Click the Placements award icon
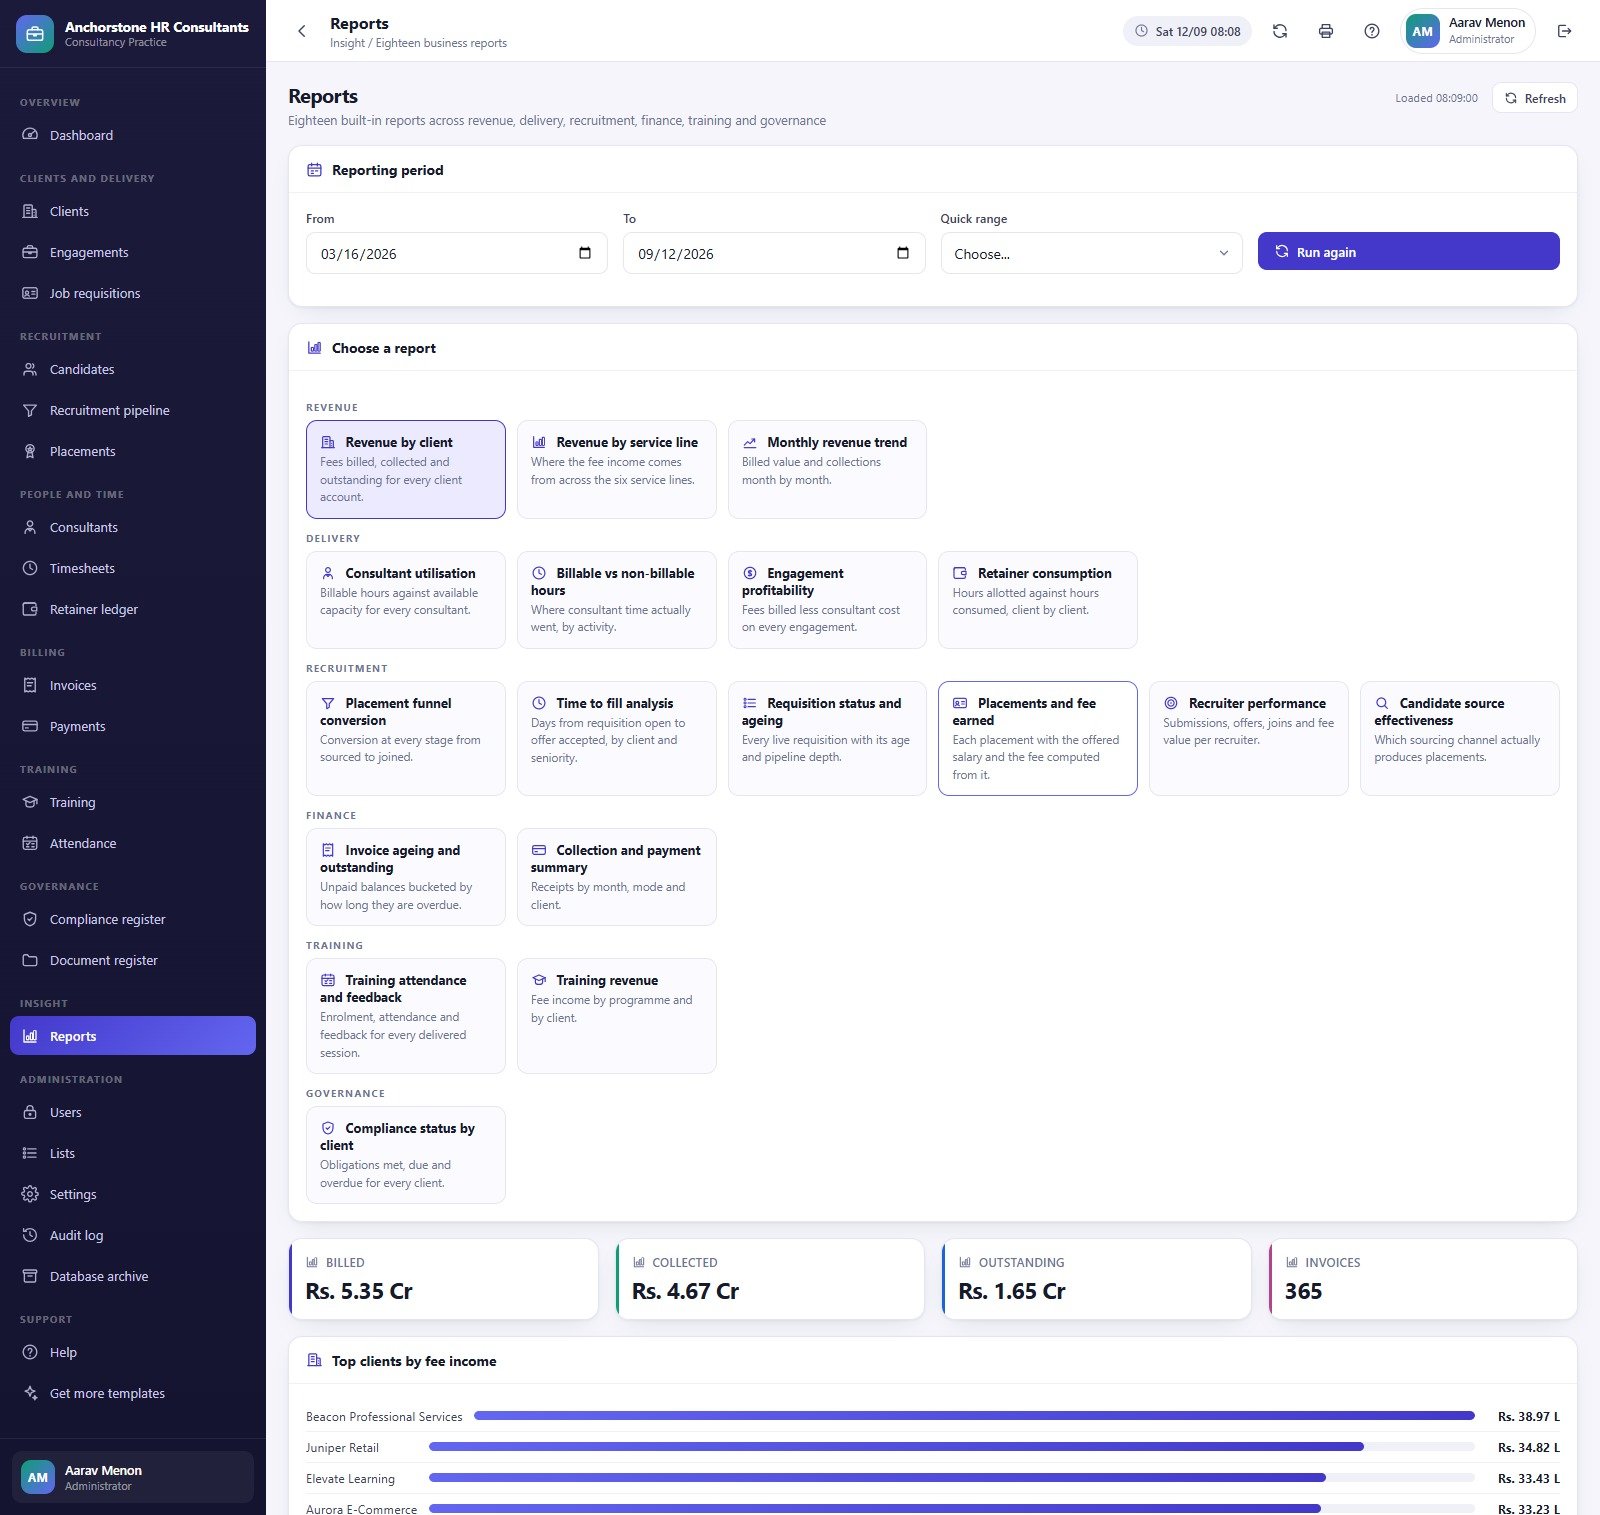 (30, 451)
